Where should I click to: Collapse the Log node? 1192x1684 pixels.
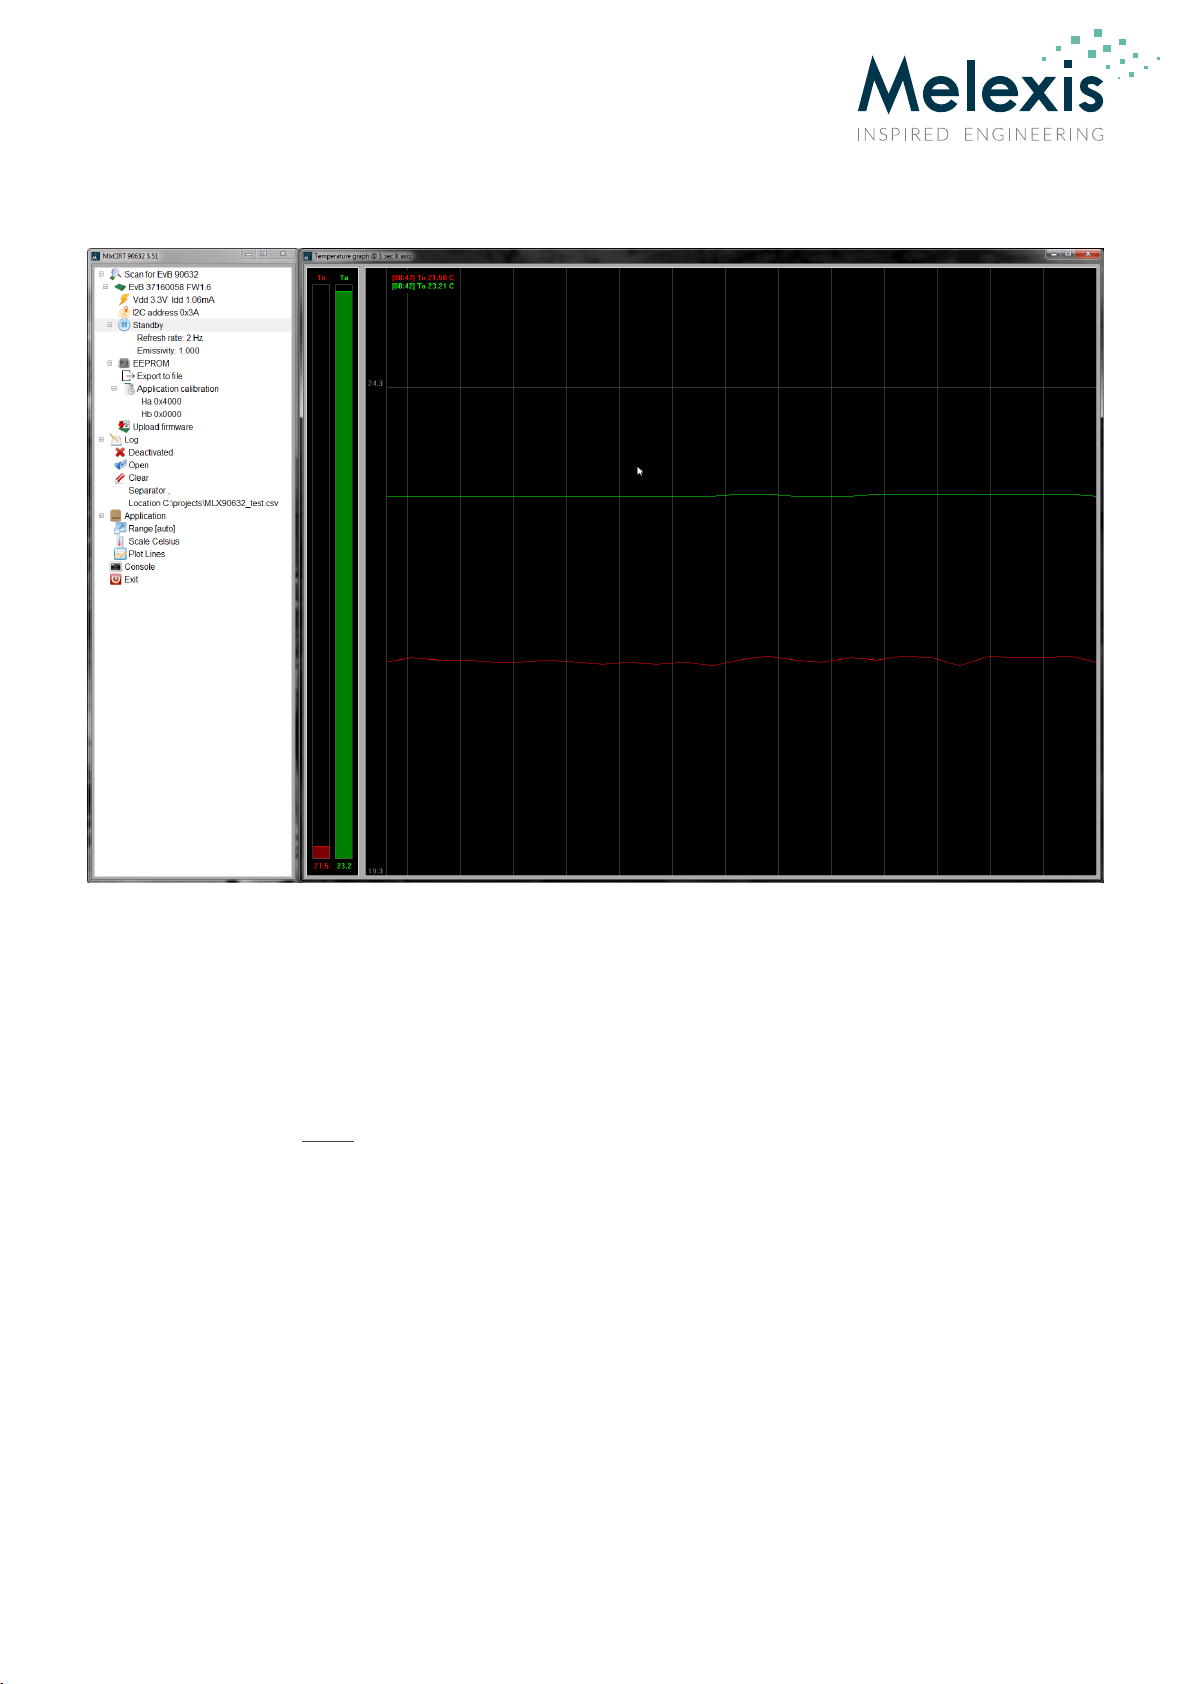[x=101, y=439]
